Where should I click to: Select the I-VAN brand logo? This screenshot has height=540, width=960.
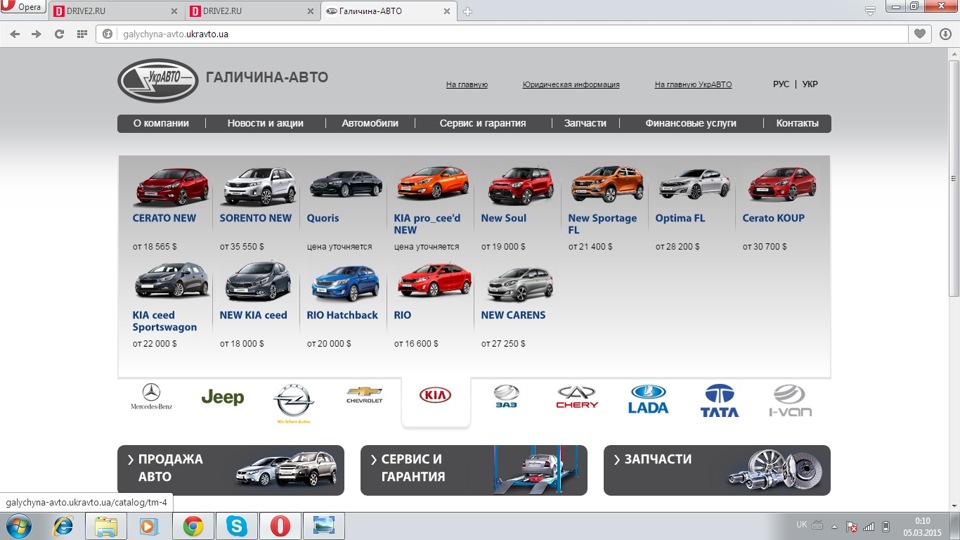(x=790, y=400)
